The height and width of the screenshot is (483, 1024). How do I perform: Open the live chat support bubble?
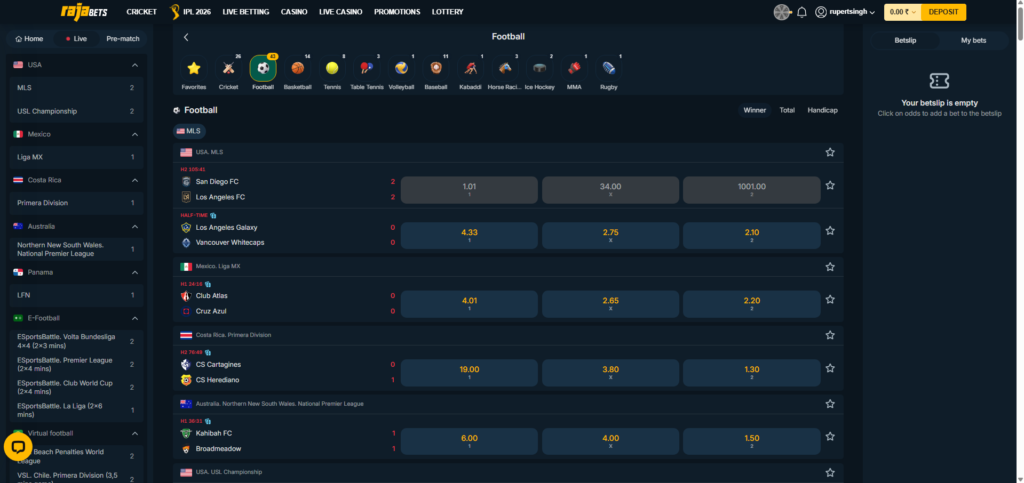pos(18,446)
